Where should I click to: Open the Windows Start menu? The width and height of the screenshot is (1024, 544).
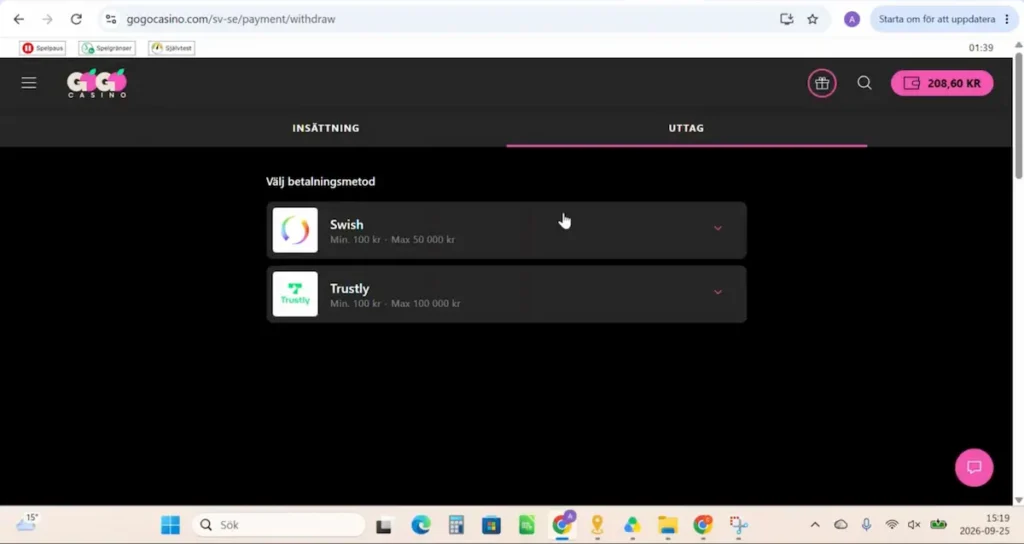click(170, 524)
